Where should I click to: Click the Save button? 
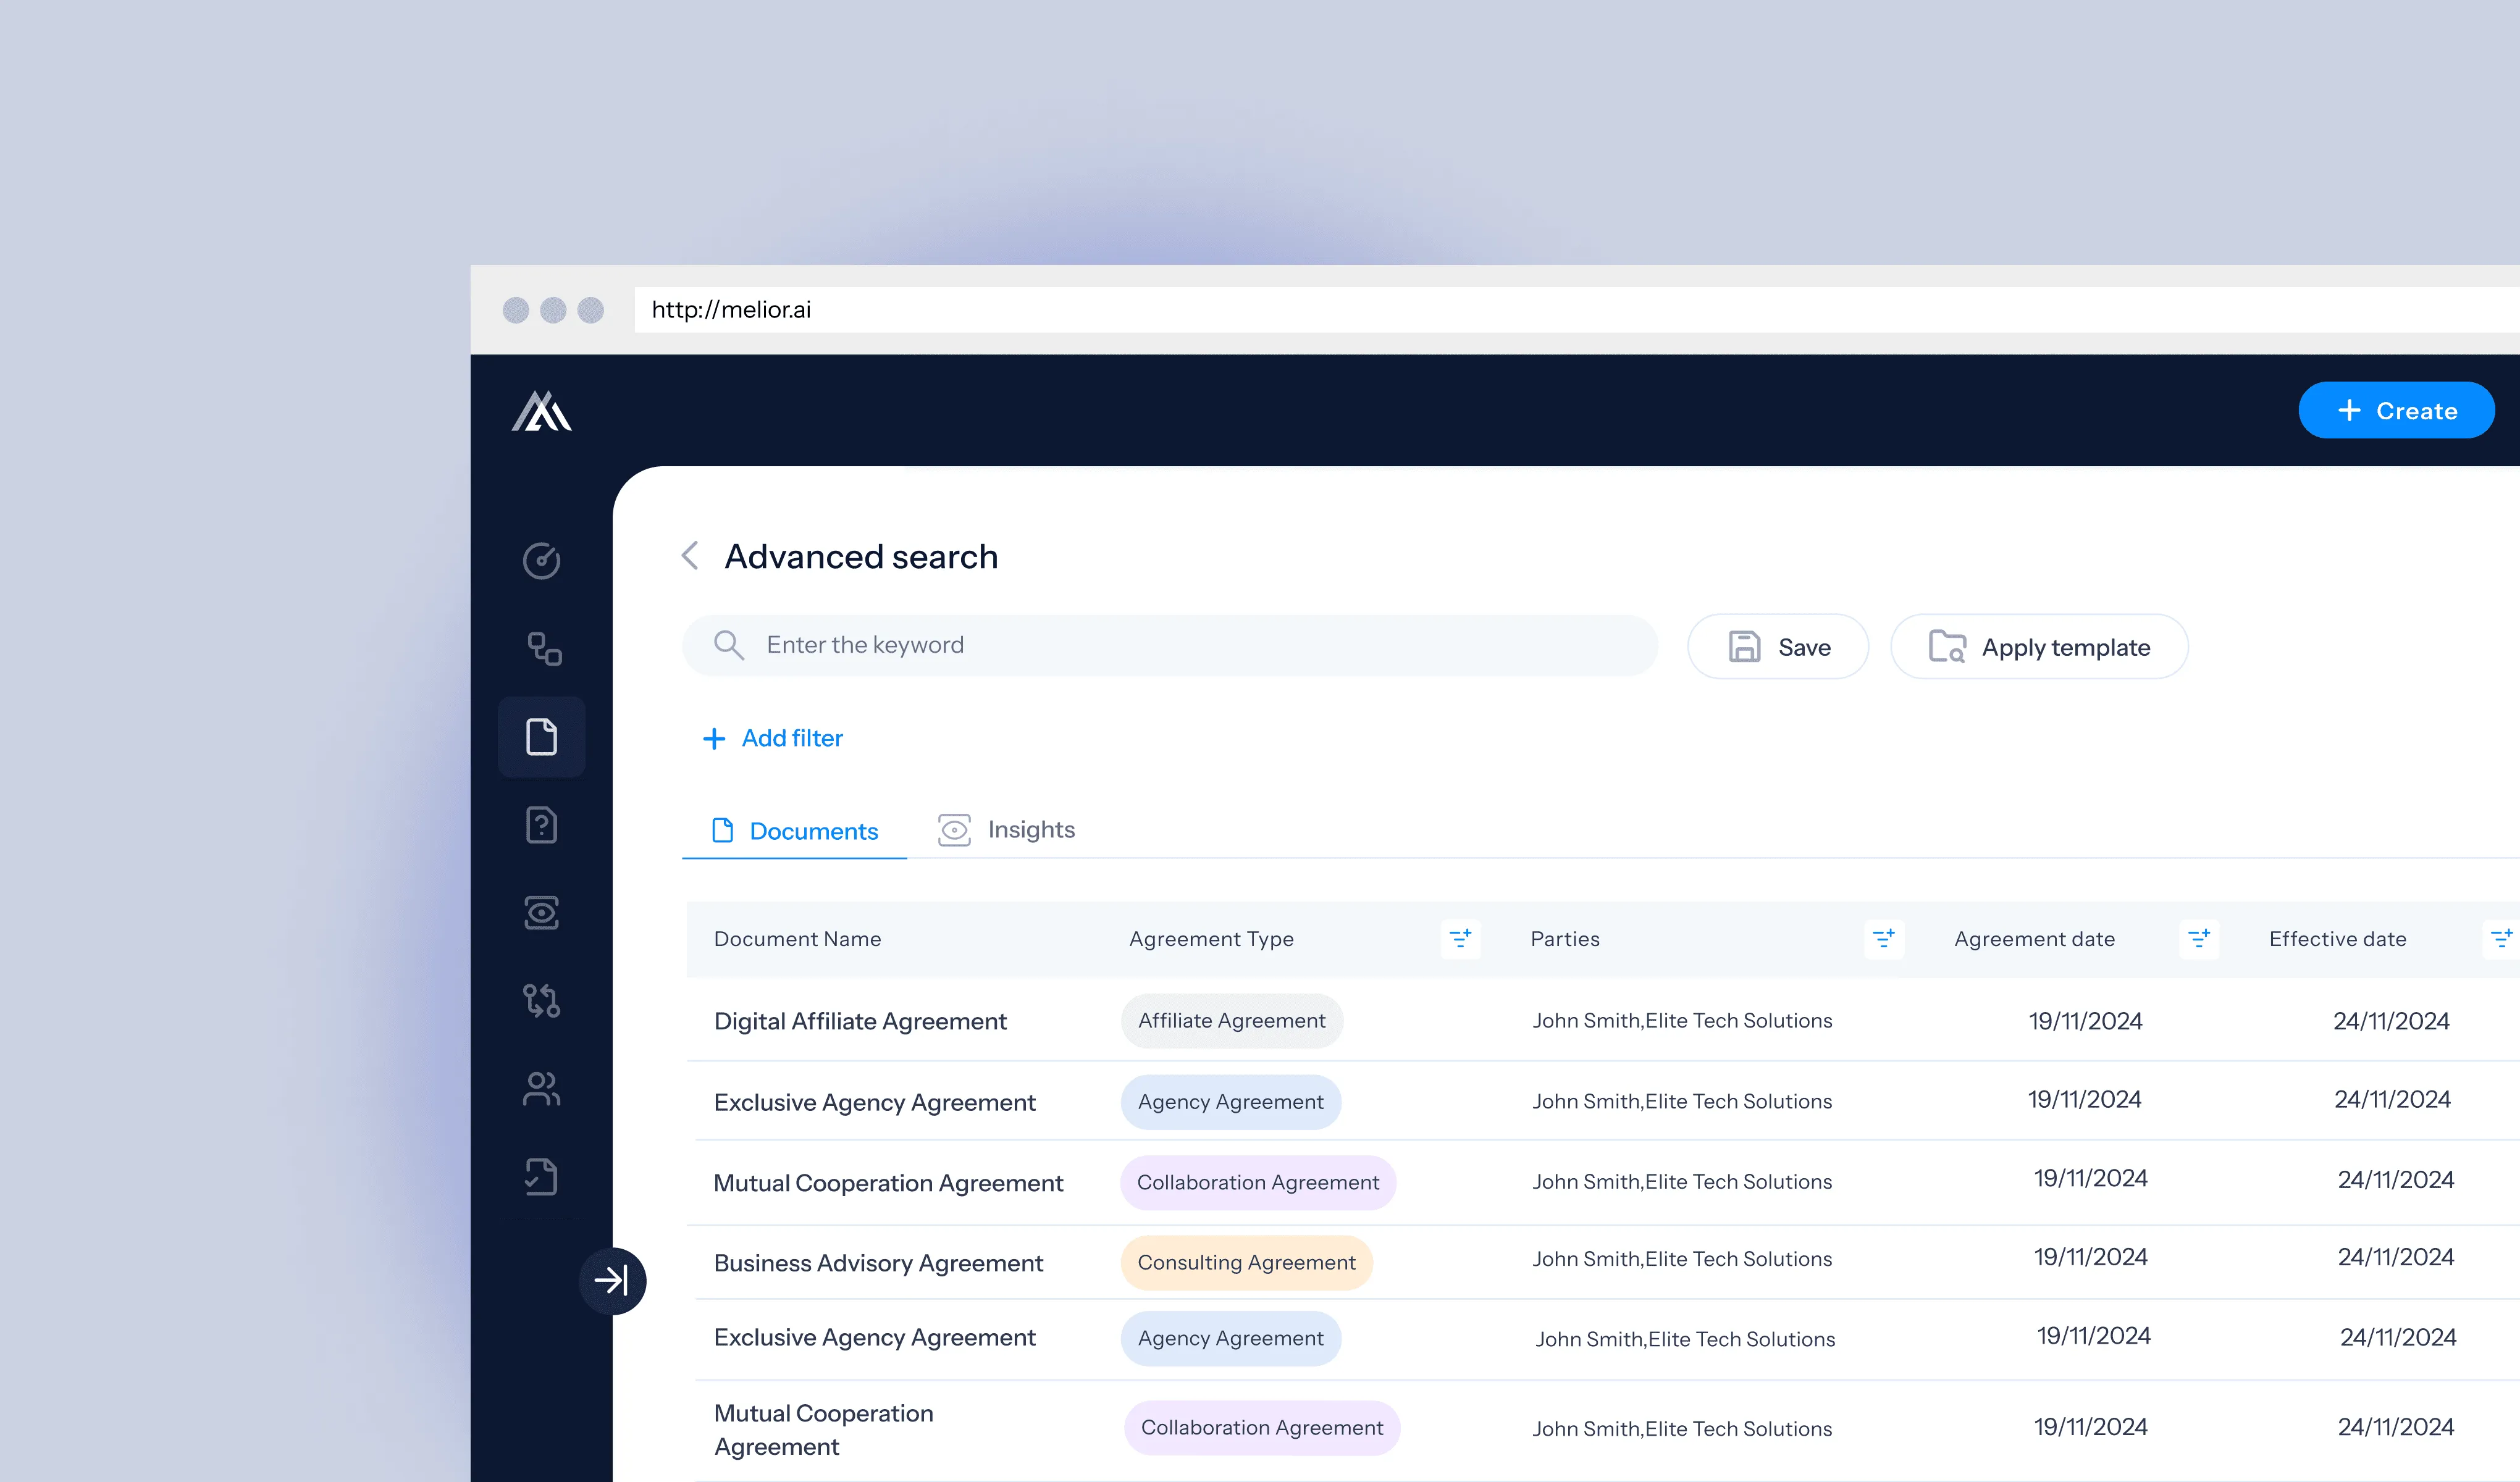[x=1777, y=647]
